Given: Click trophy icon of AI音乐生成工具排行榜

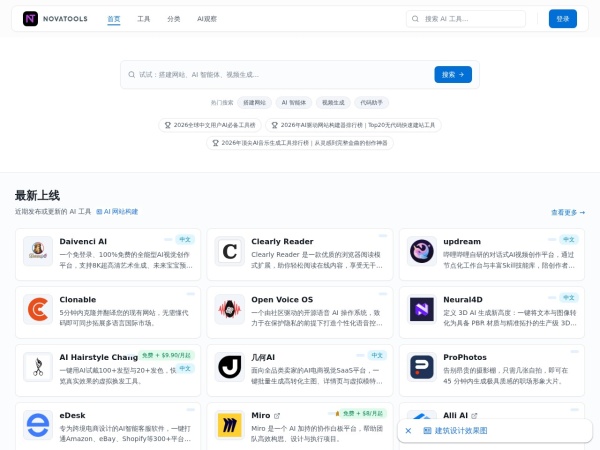Looking at the screenshot, I should [215, 143].
